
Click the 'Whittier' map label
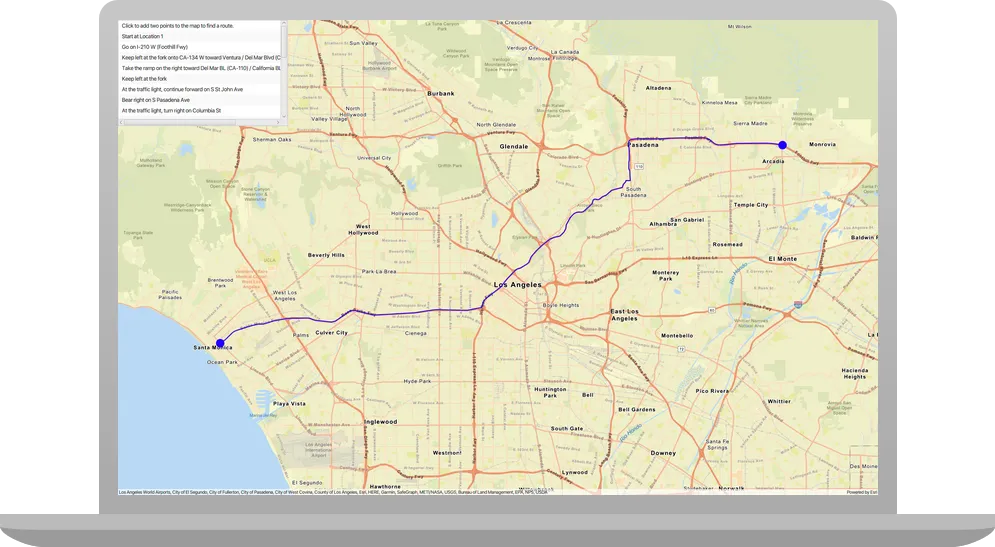(779, 401)
